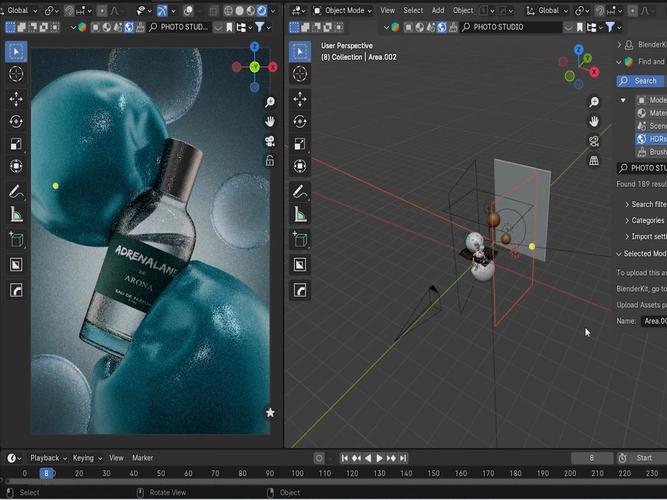Select the Annotate tool in the left viewport toolbar
Image resolution: width=667 pixels, height=500 pixels.
coord(16,191)
